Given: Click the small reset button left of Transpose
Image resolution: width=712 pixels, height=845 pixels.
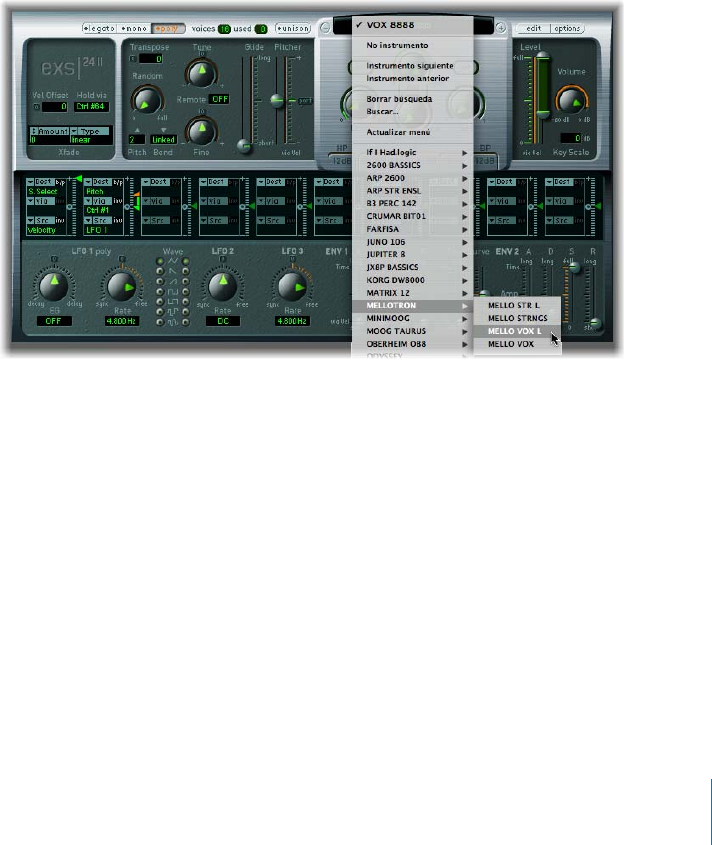Looking at the screenshot, I should coord(133,59).
